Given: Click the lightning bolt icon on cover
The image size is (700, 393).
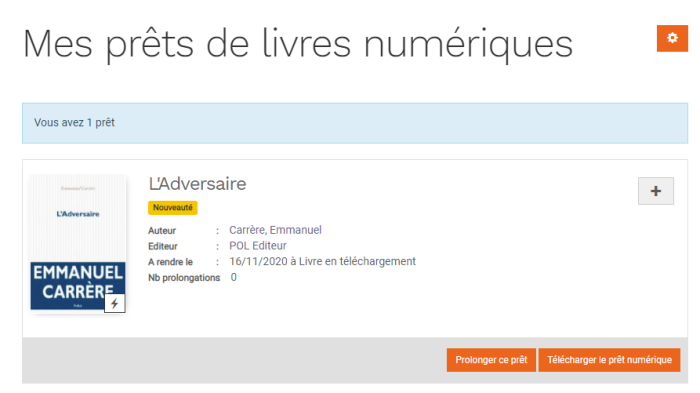Looking at the screenshot, I should pyautogui.click(x=115, y=304).
